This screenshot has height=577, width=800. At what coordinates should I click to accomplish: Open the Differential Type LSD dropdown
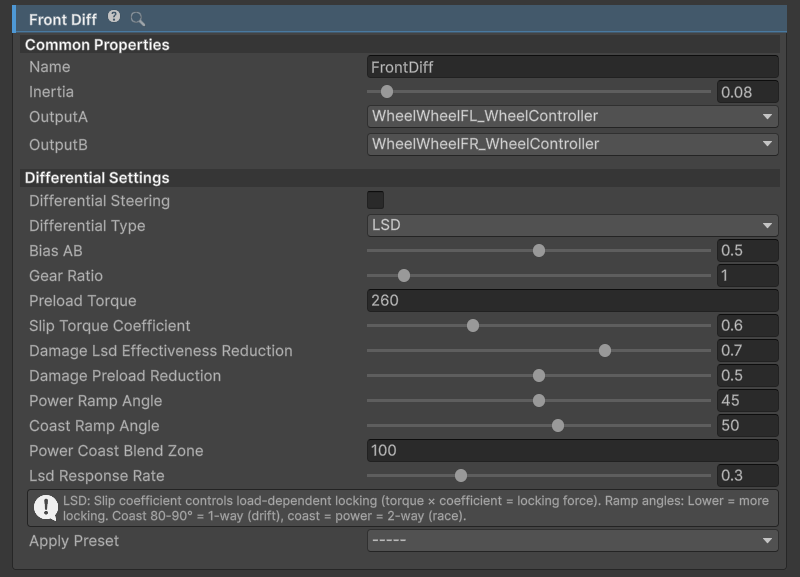coord(572,225)
